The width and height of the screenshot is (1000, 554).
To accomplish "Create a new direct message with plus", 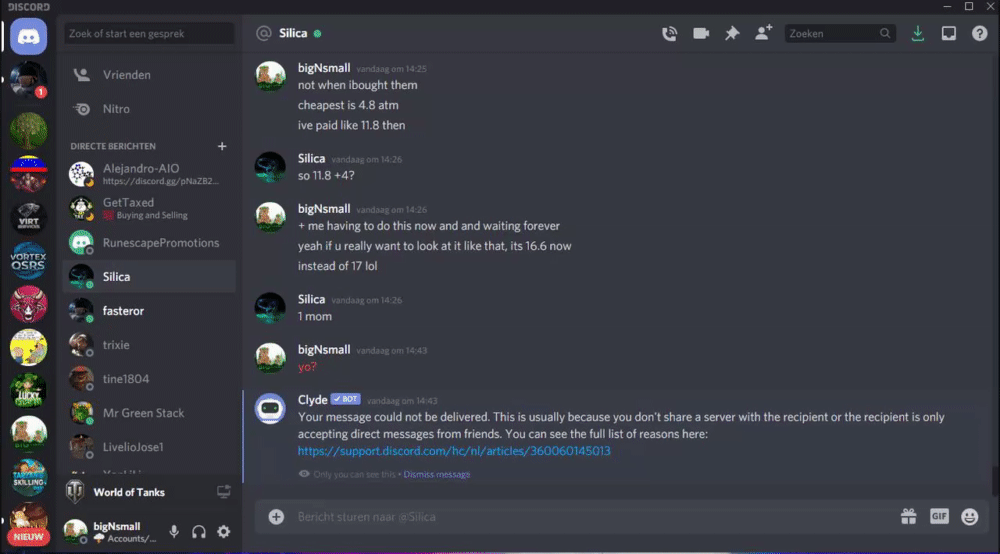I will [x=222, y=146].
